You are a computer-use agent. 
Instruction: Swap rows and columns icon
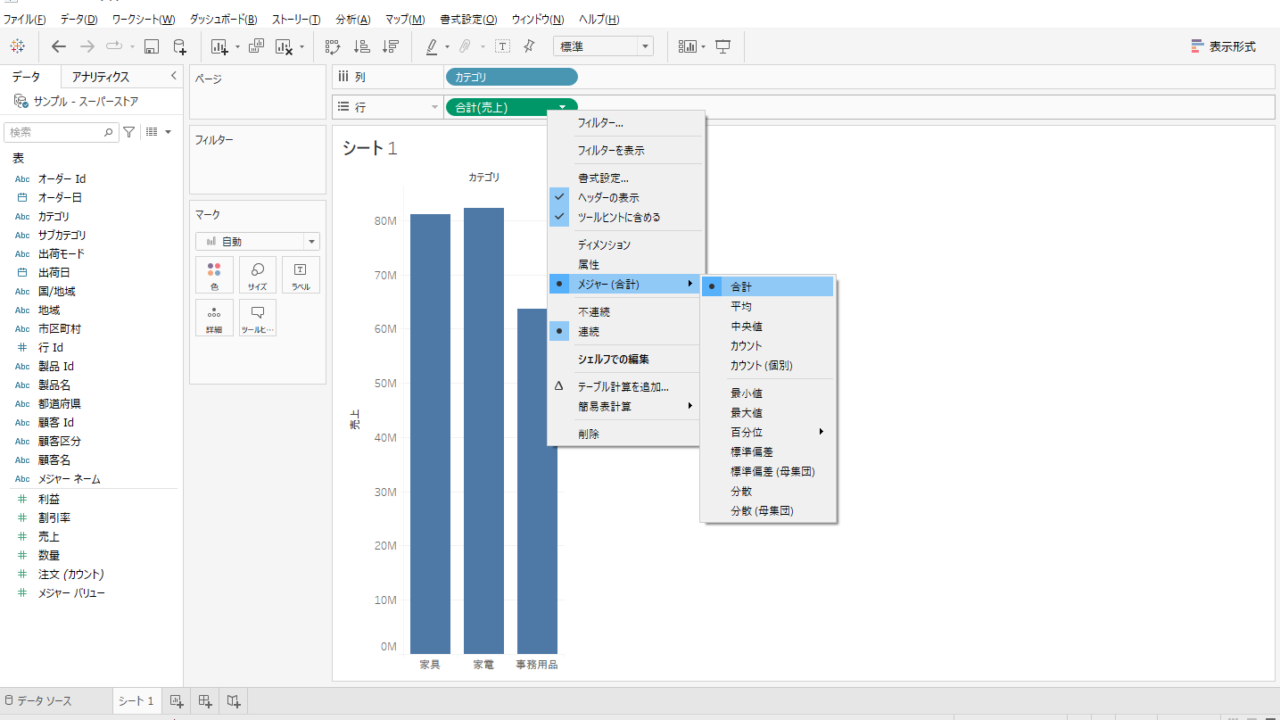pyautogui.click(x=333, y=46)
